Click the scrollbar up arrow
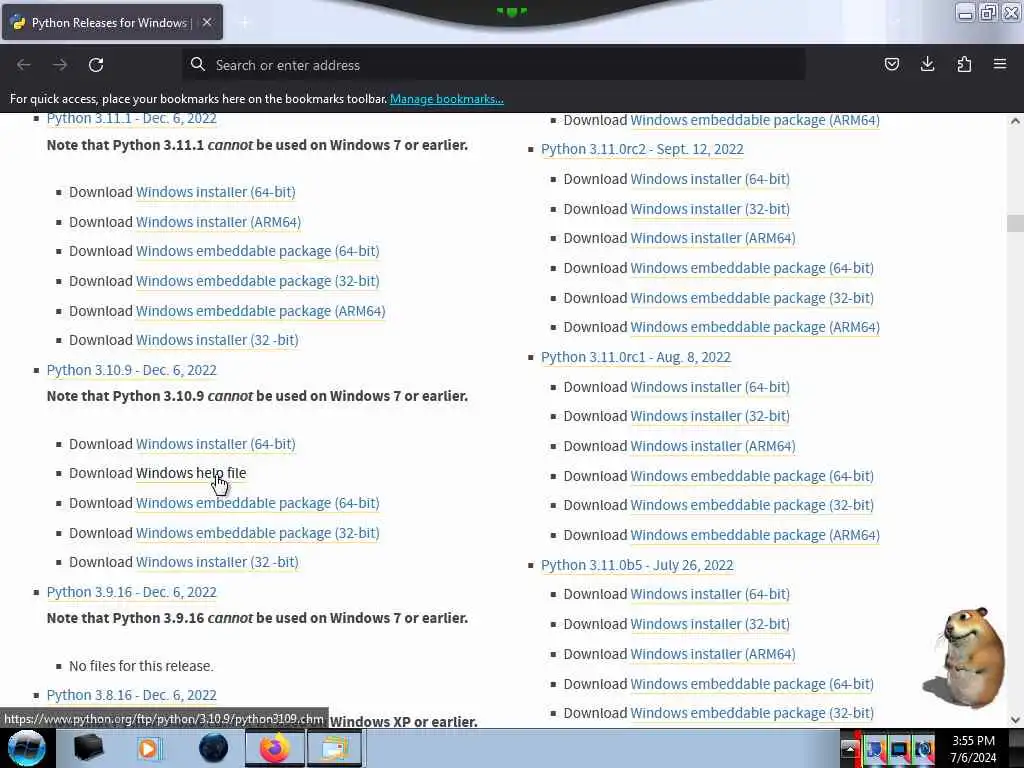 pos(1015,121)
